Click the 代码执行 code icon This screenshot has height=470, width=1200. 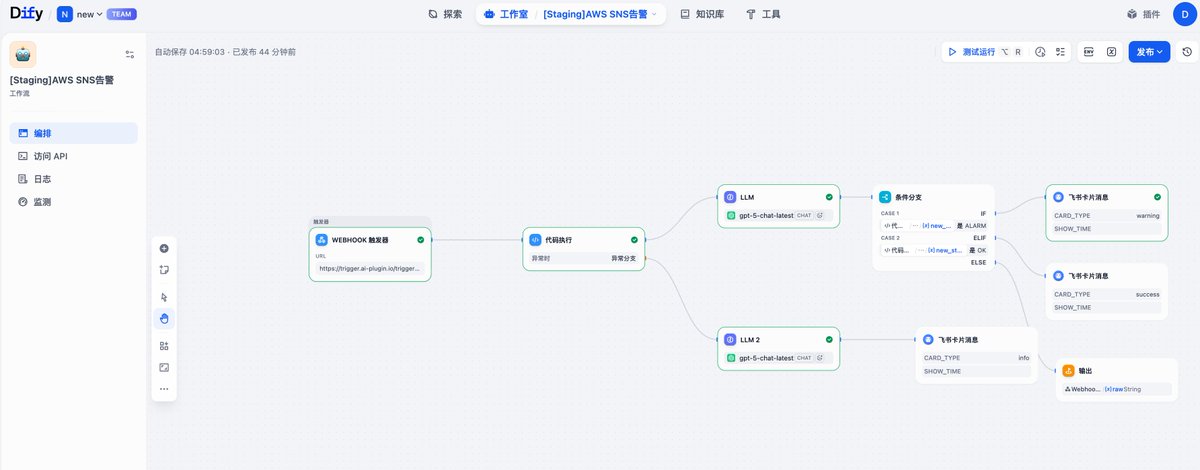(x=536, y=240)
